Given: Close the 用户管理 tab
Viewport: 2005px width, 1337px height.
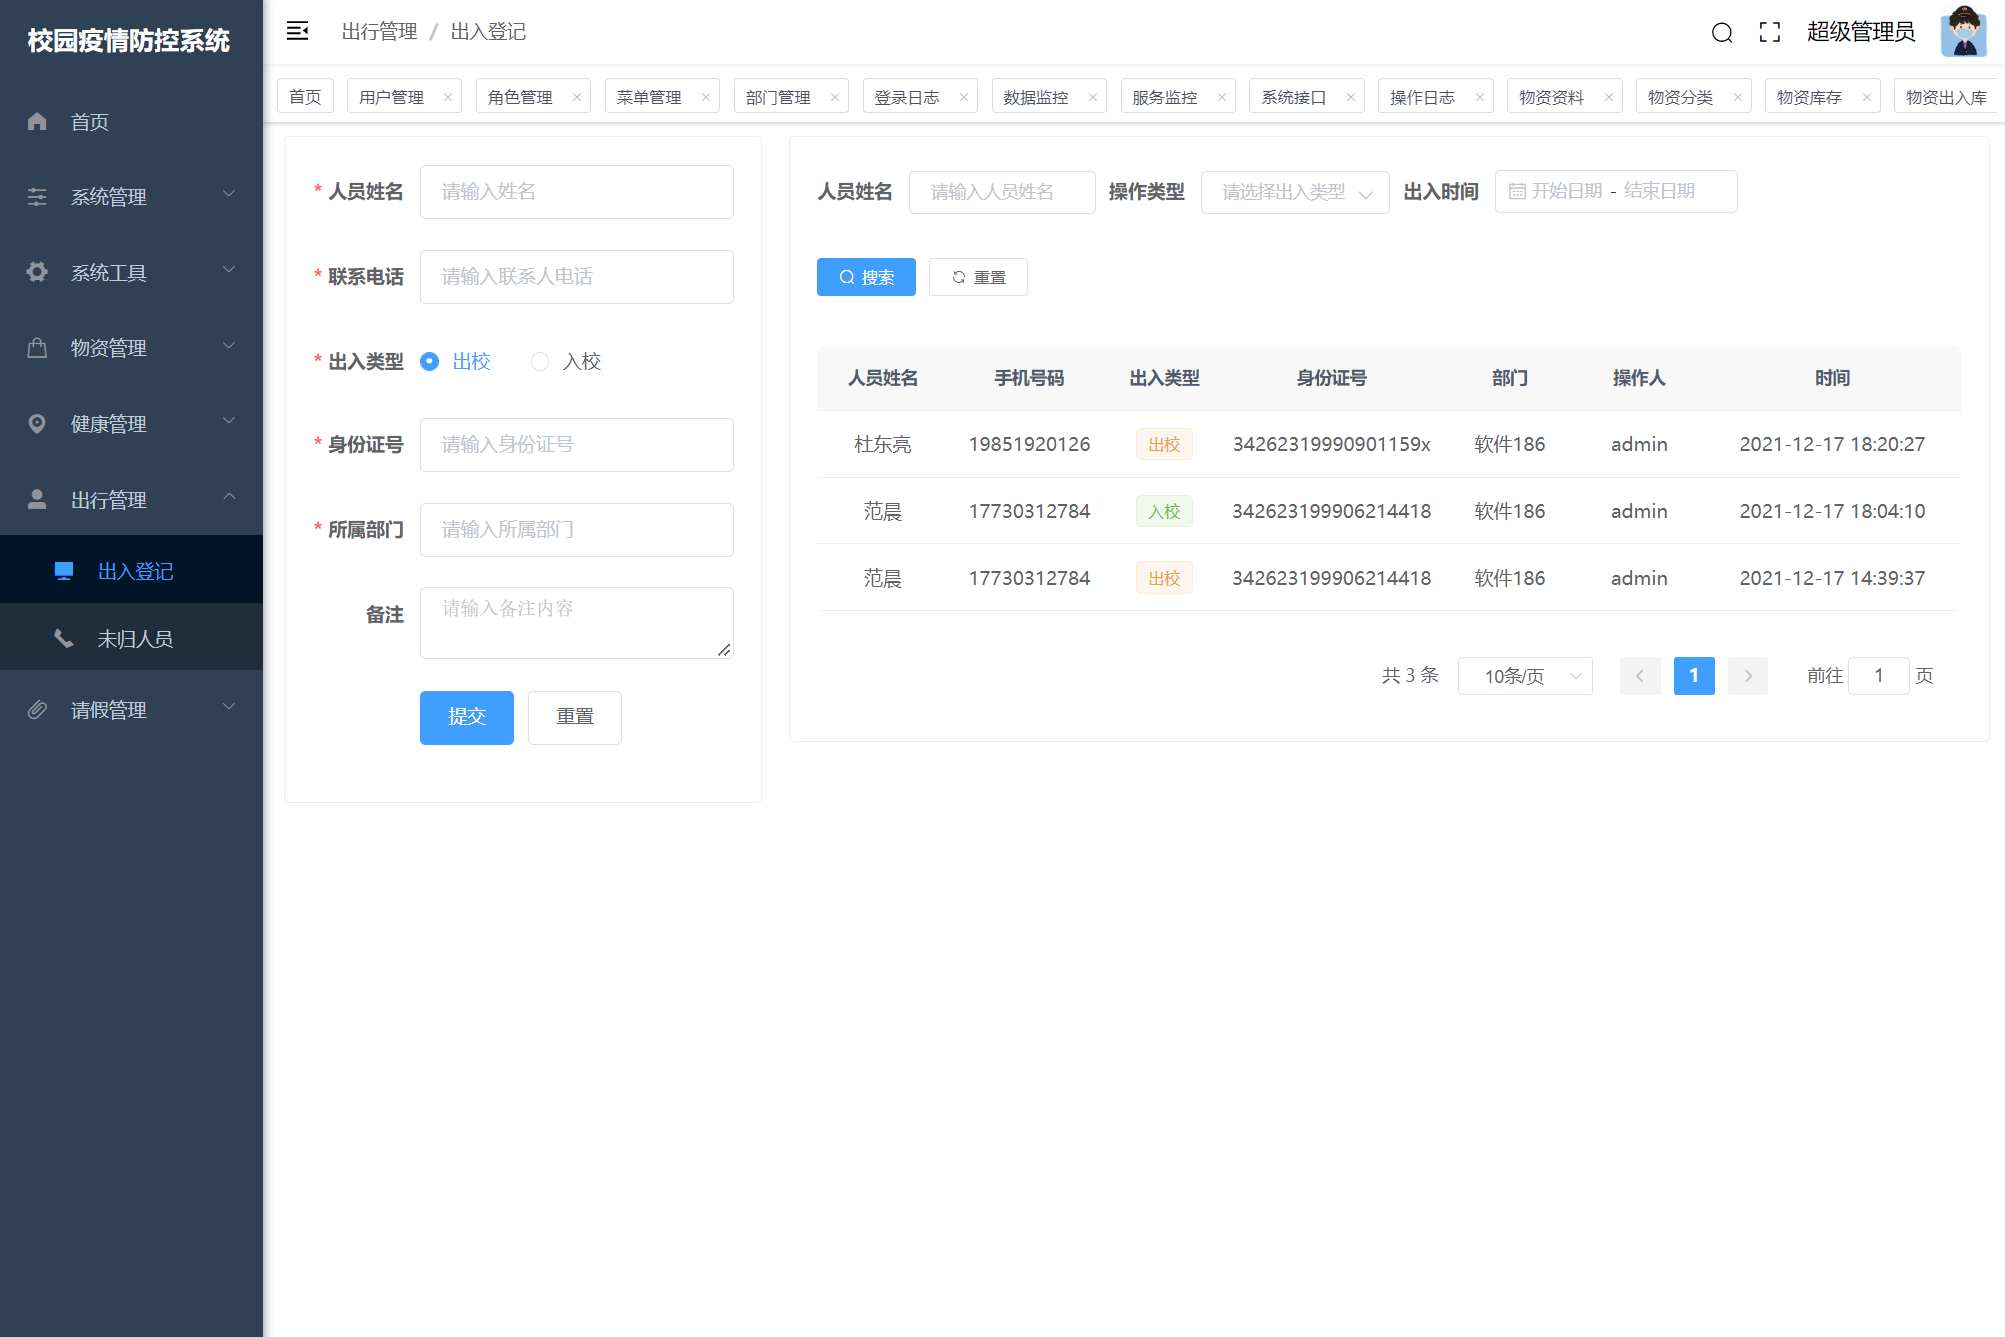Looking at the screenshot, I should click(448, 97).
